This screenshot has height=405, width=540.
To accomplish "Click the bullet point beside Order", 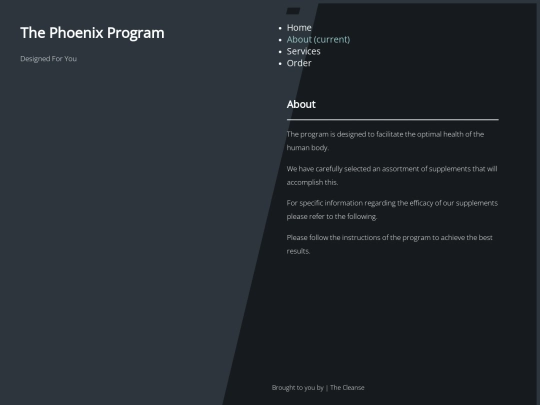I will 280,64.
